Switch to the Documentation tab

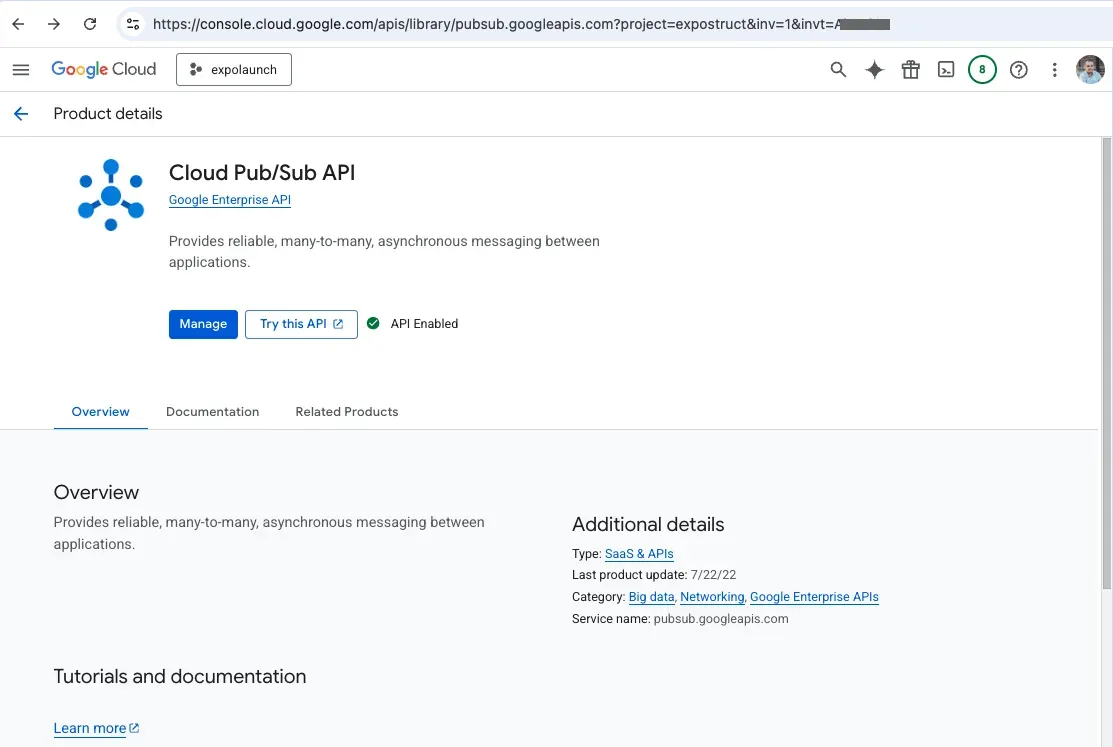[212, 412]
